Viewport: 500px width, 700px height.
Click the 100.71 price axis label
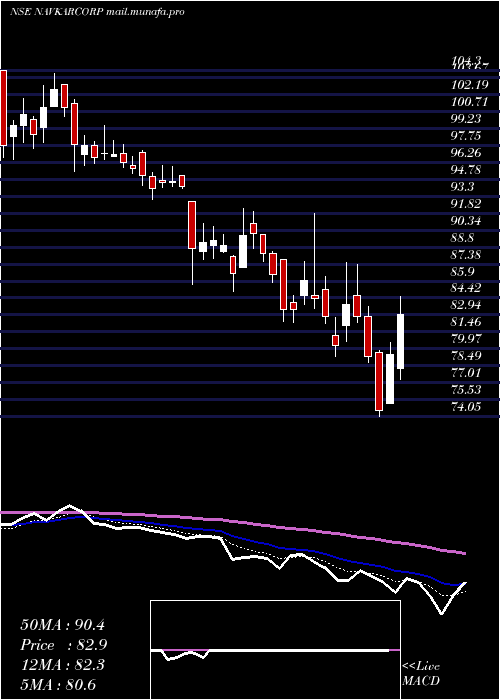(470, 102)
